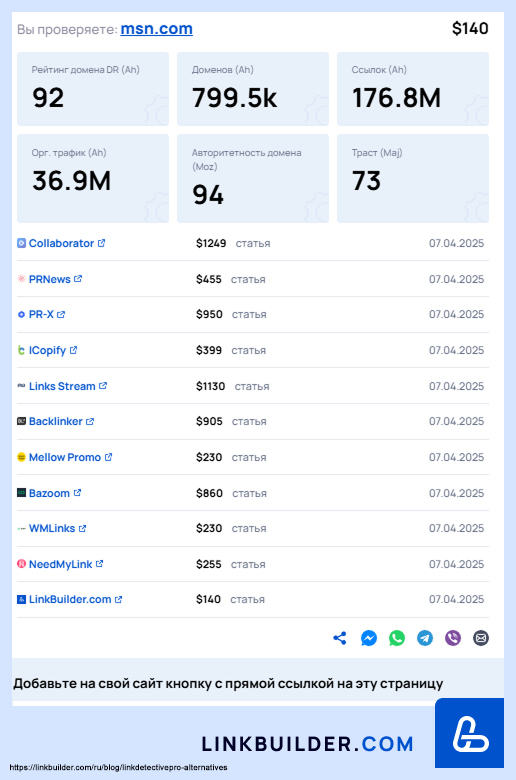Click the Bazoom dark favicon
Viewport: 516px width, 780px height.
click(x=21, y=492)
